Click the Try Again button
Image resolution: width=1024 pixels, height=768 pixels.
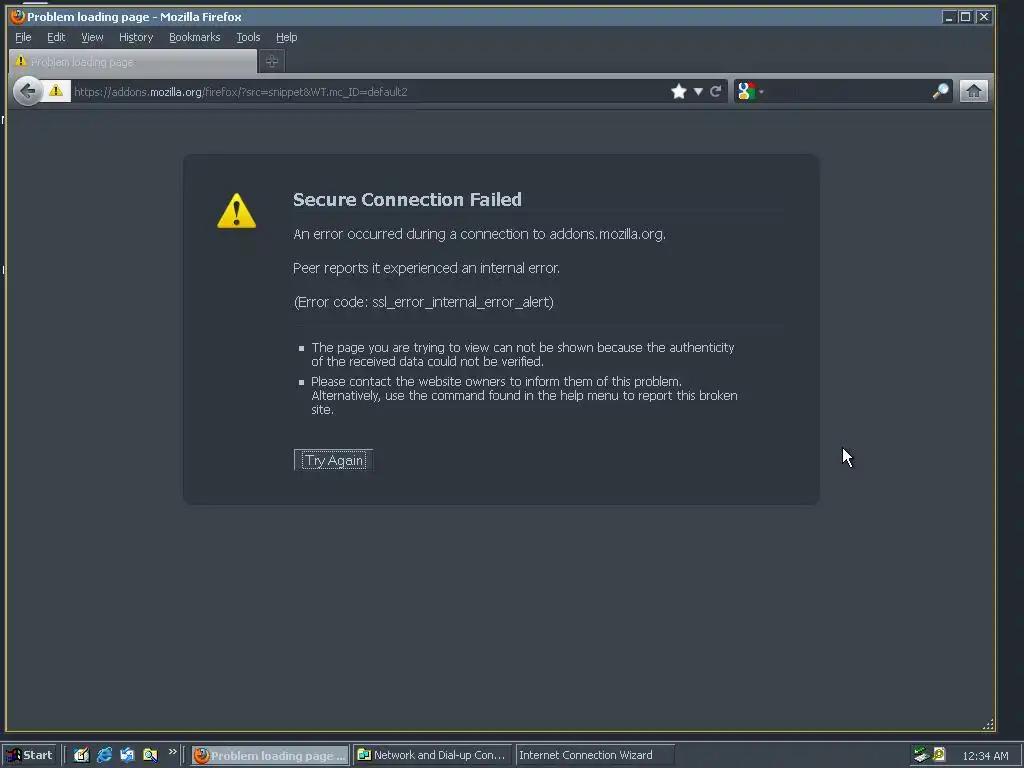click(x=333, y=460)
